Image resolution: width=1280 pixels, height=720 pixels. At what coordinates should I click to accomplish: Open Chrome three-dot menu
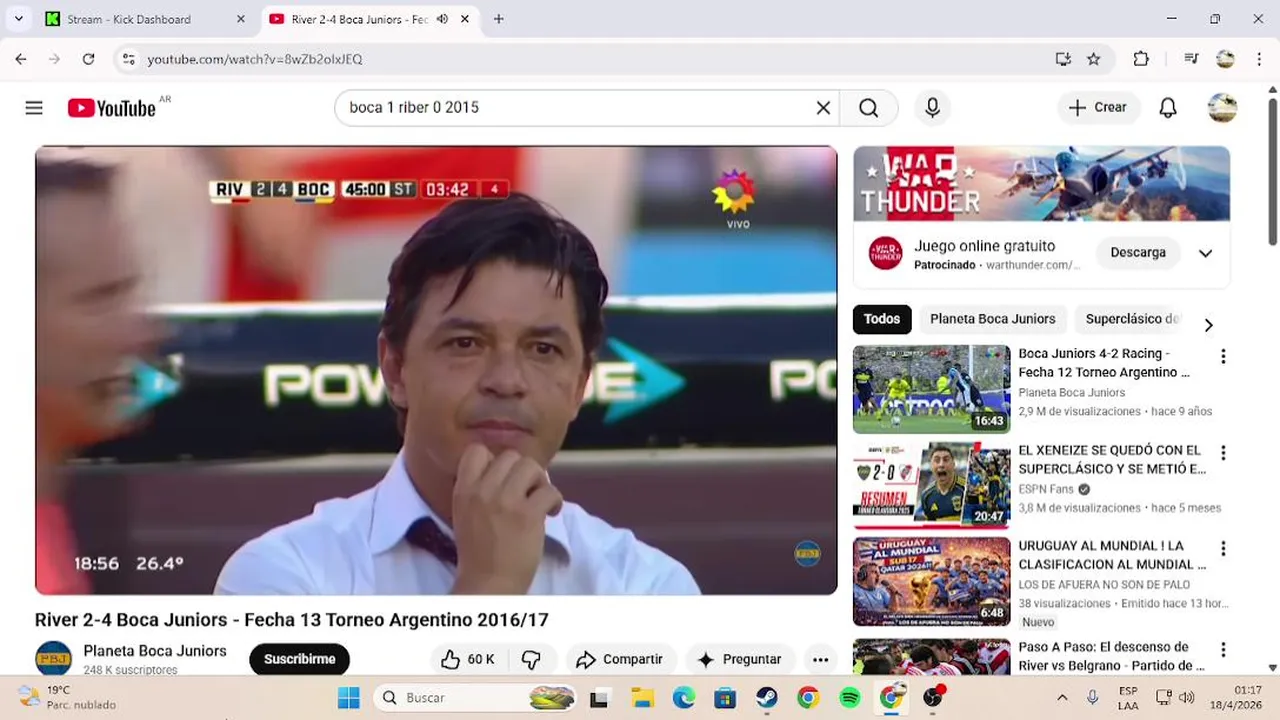point(1259,59)
